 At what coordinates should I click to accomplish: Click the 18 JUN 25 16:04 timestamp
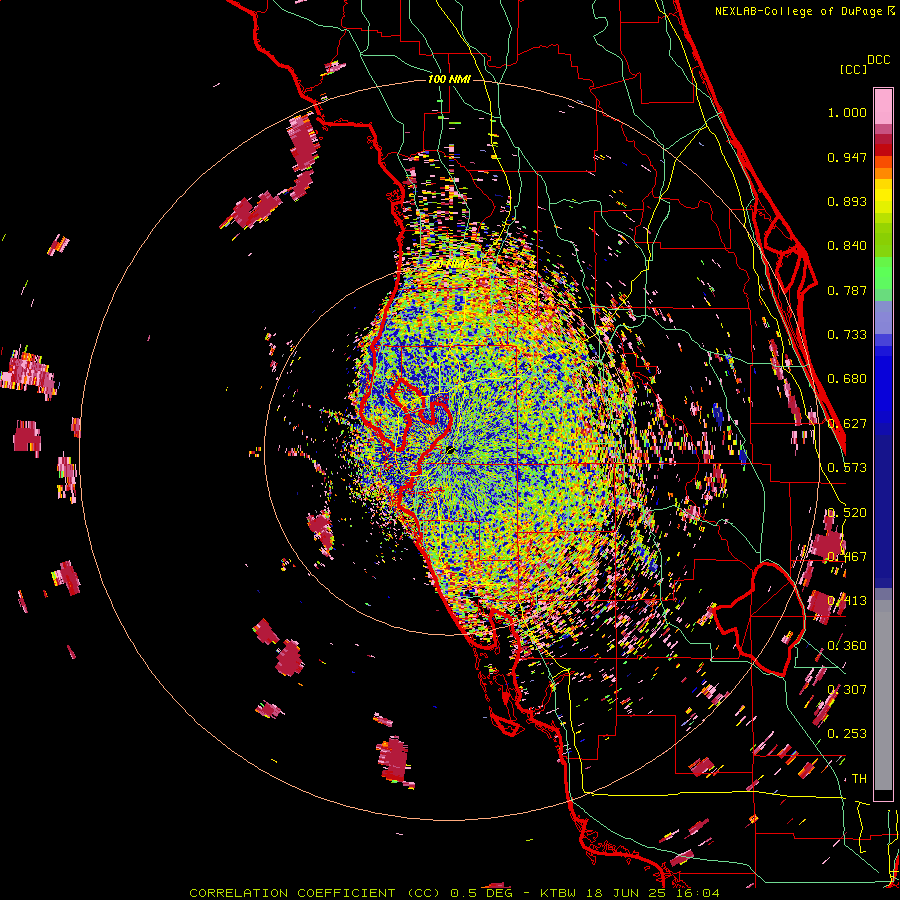(x=653, y=893)
